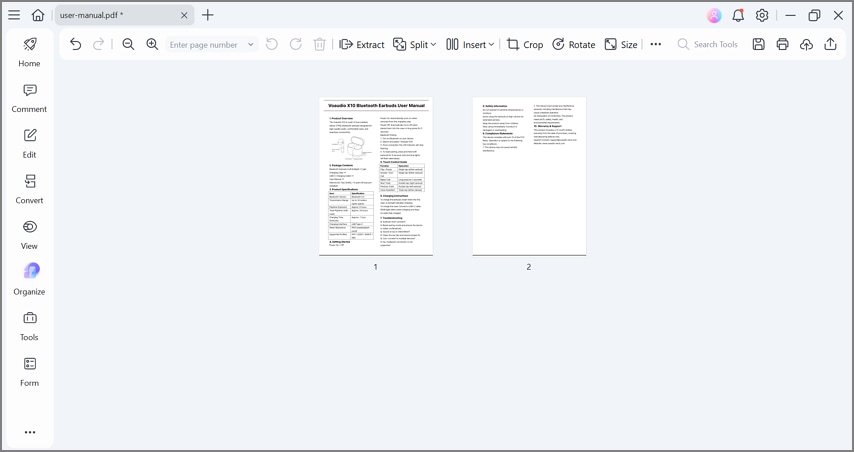Image resolution: width=854 pixels, height=452 pixels.
Task: Open the user profile avatar
Action: [x=714, y=15]
